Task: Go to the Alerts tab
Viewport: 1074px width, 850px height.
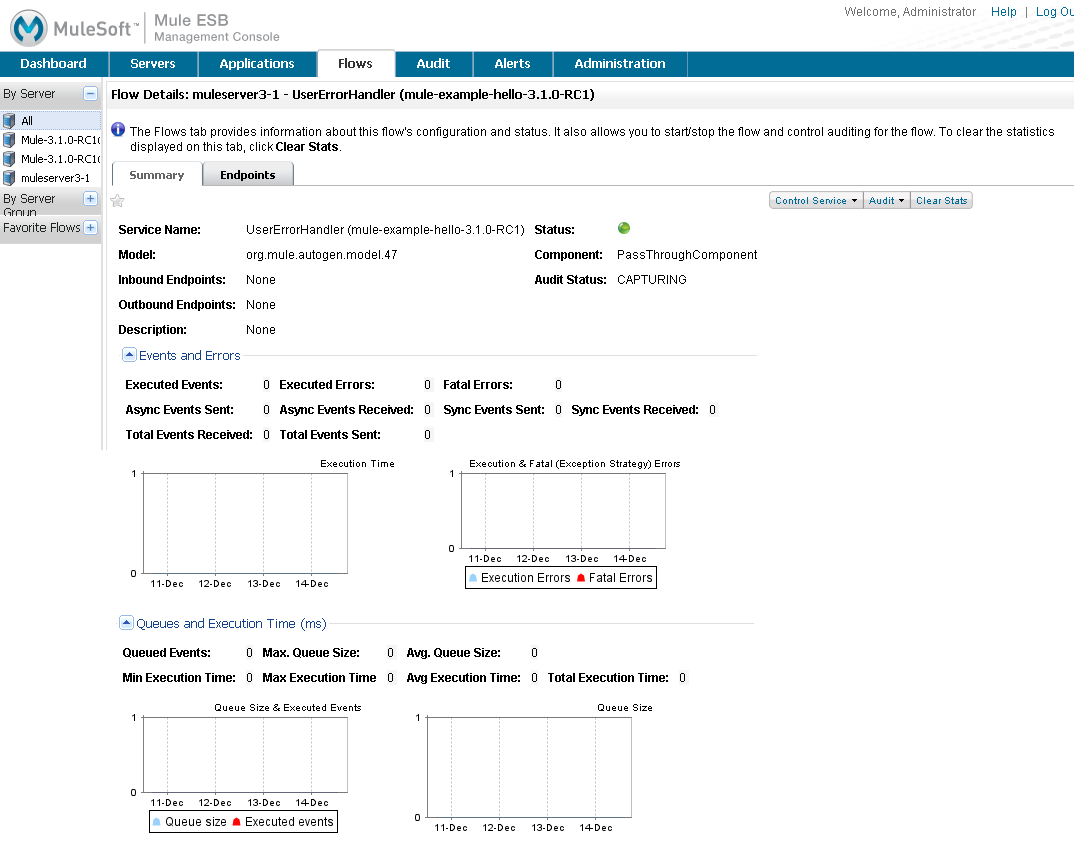Action: tap(512, 64)
